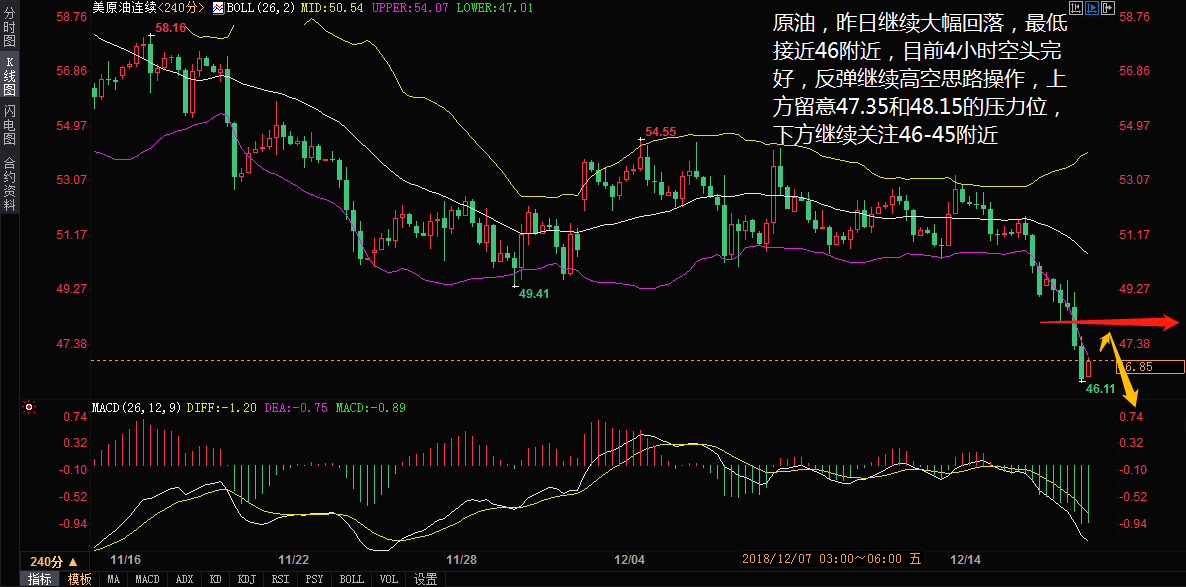
Task: Open the 闪电图 sidebar view
Action: (10, 126)
